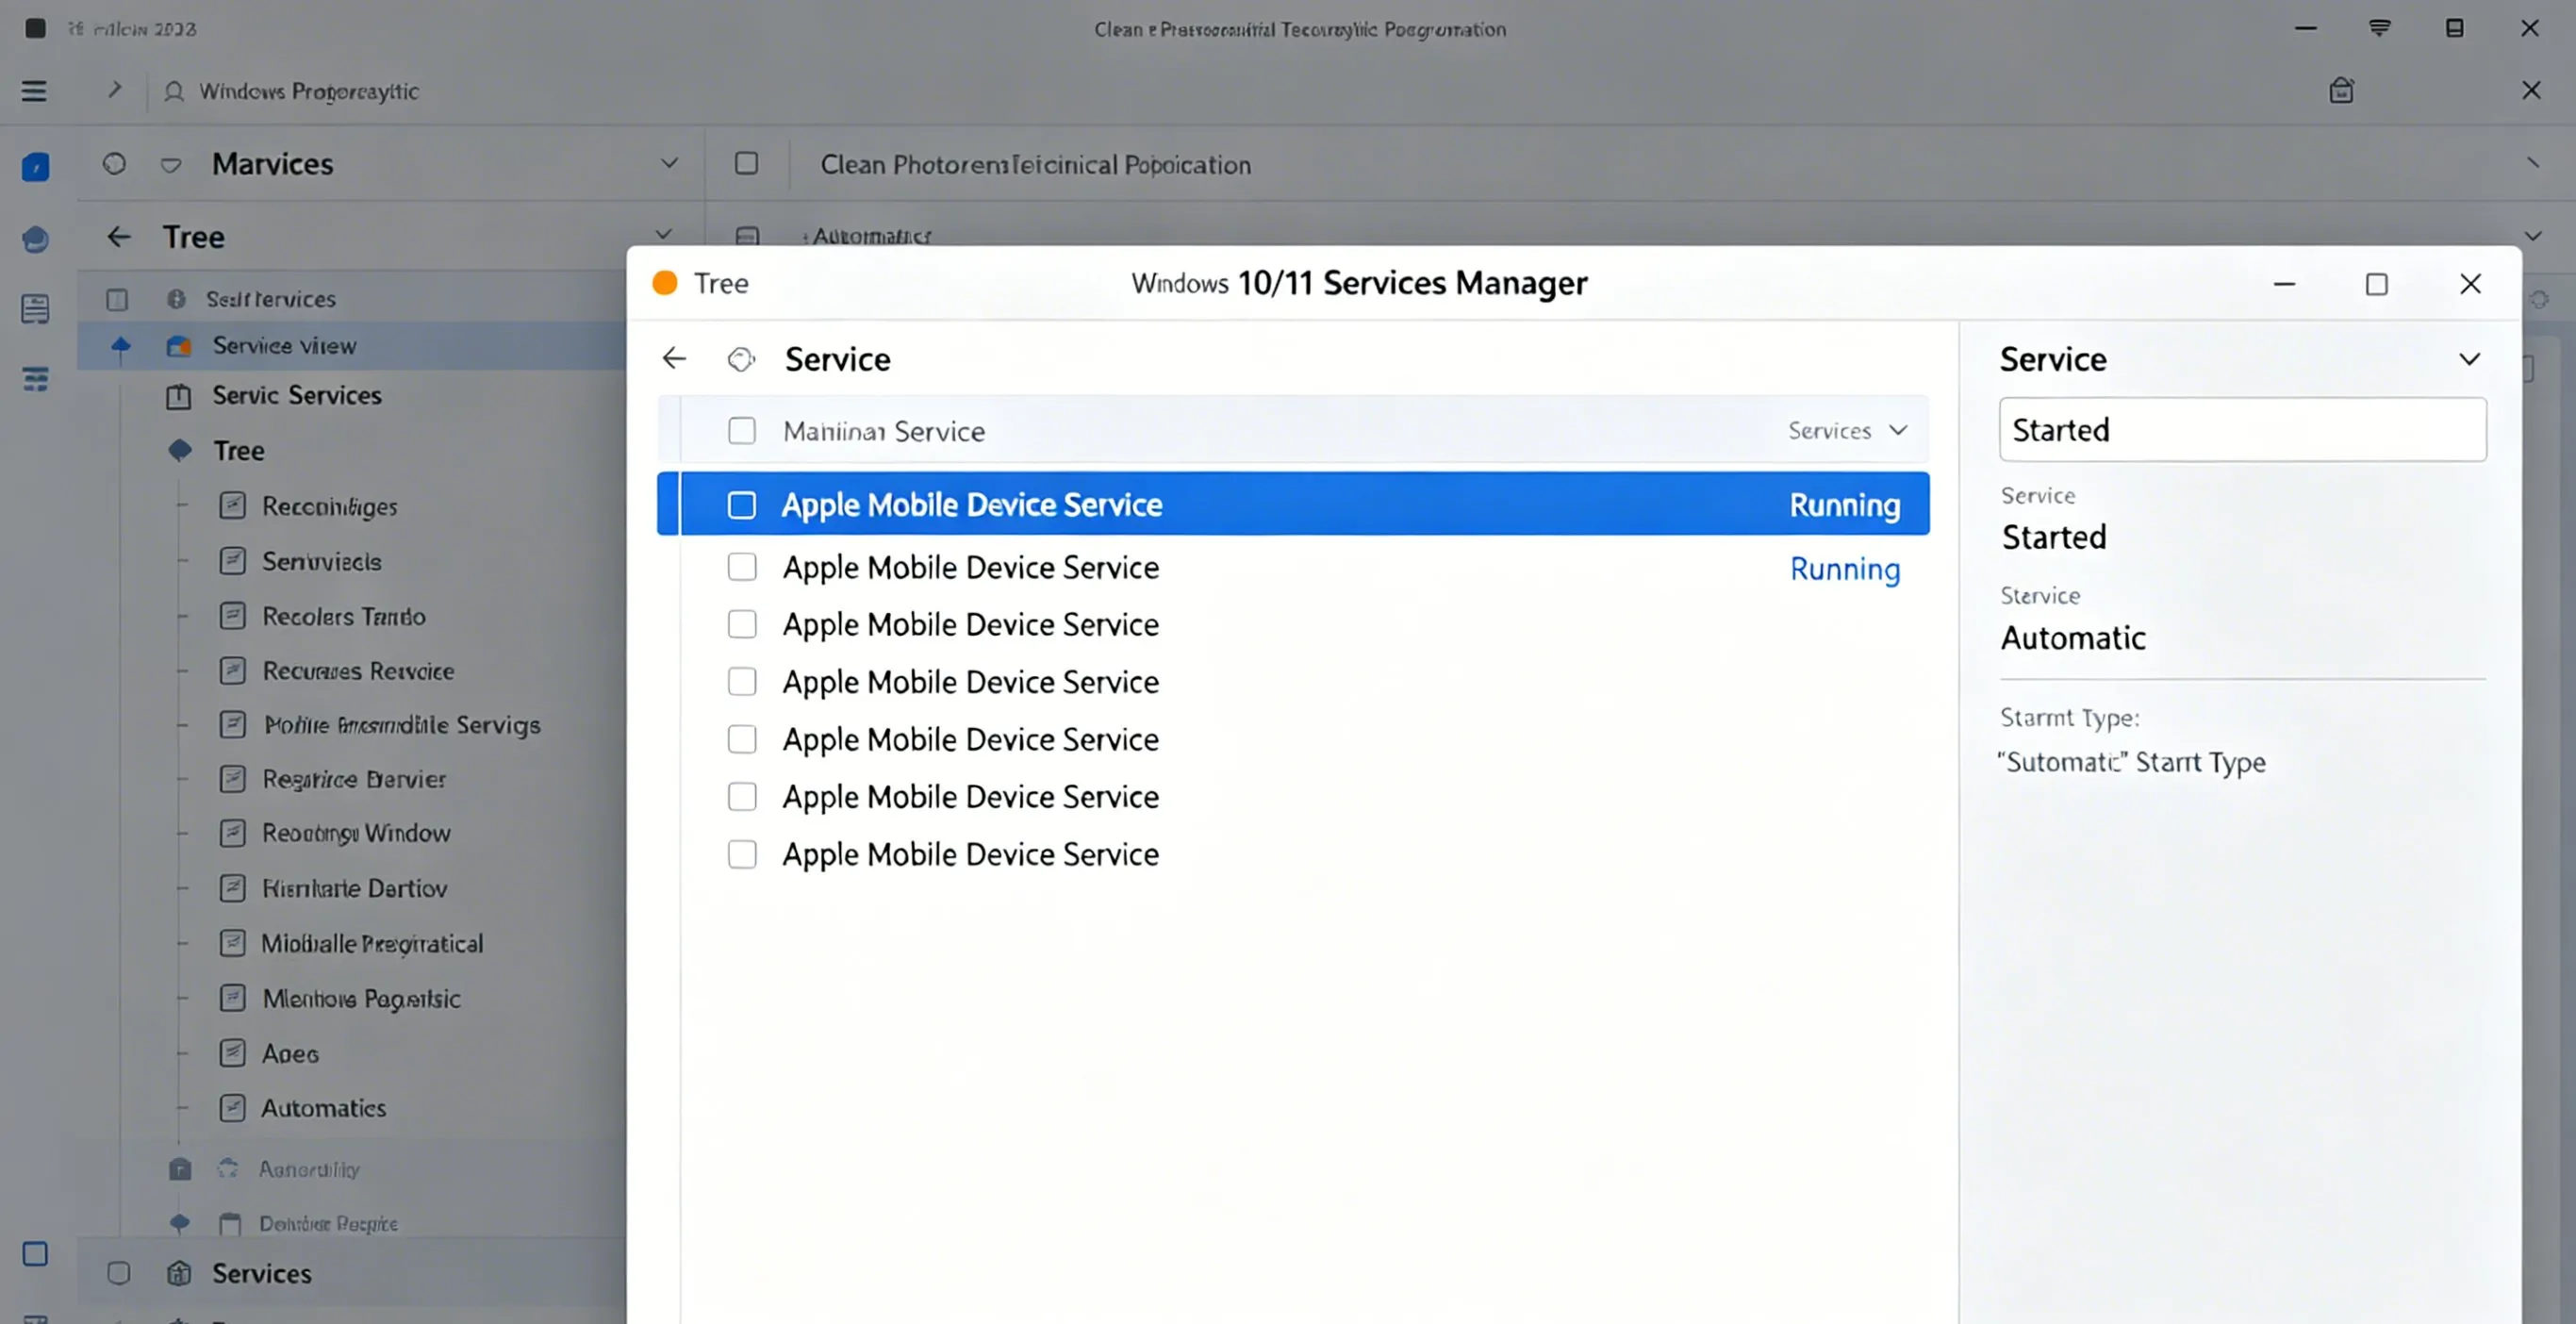Click the folder icon before Service view
Screen dimensions: 2576x1324
coord(179,346)
